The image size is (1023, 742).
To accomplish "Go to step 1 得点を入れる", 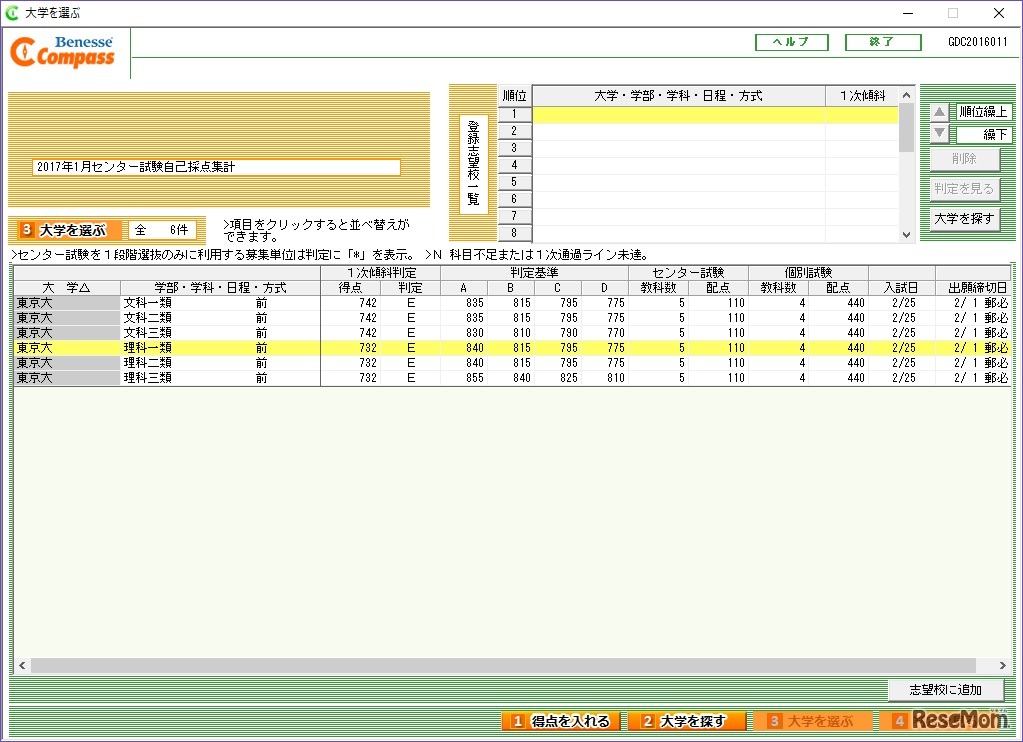I will click(560, 721).
